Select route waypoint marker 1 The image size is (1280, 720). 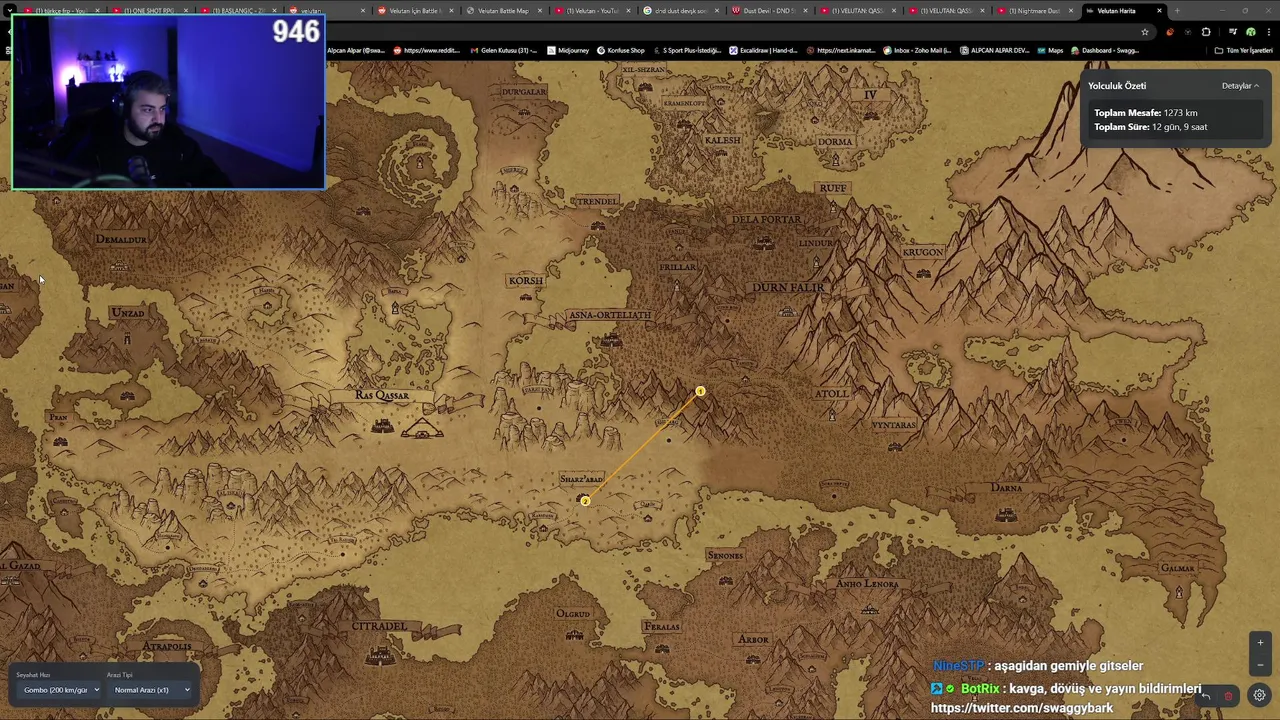700,392
